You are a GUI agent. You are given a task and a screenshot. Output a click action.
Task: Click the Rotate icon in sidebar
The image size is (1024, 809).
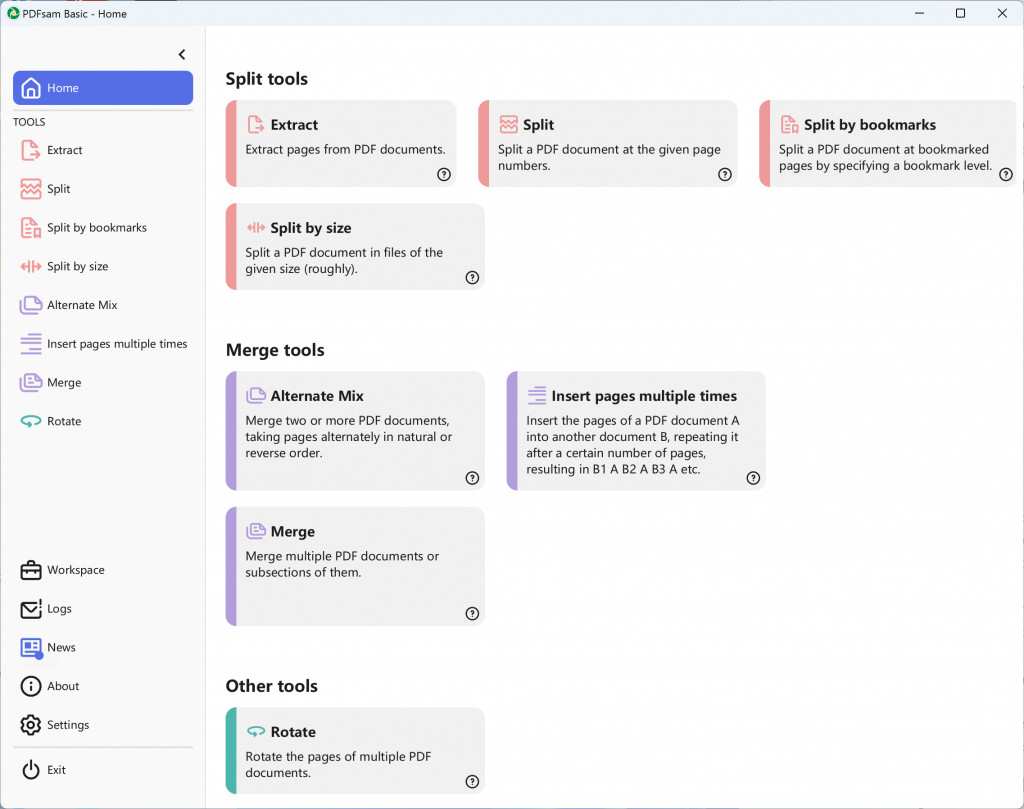tap(31, 421)
